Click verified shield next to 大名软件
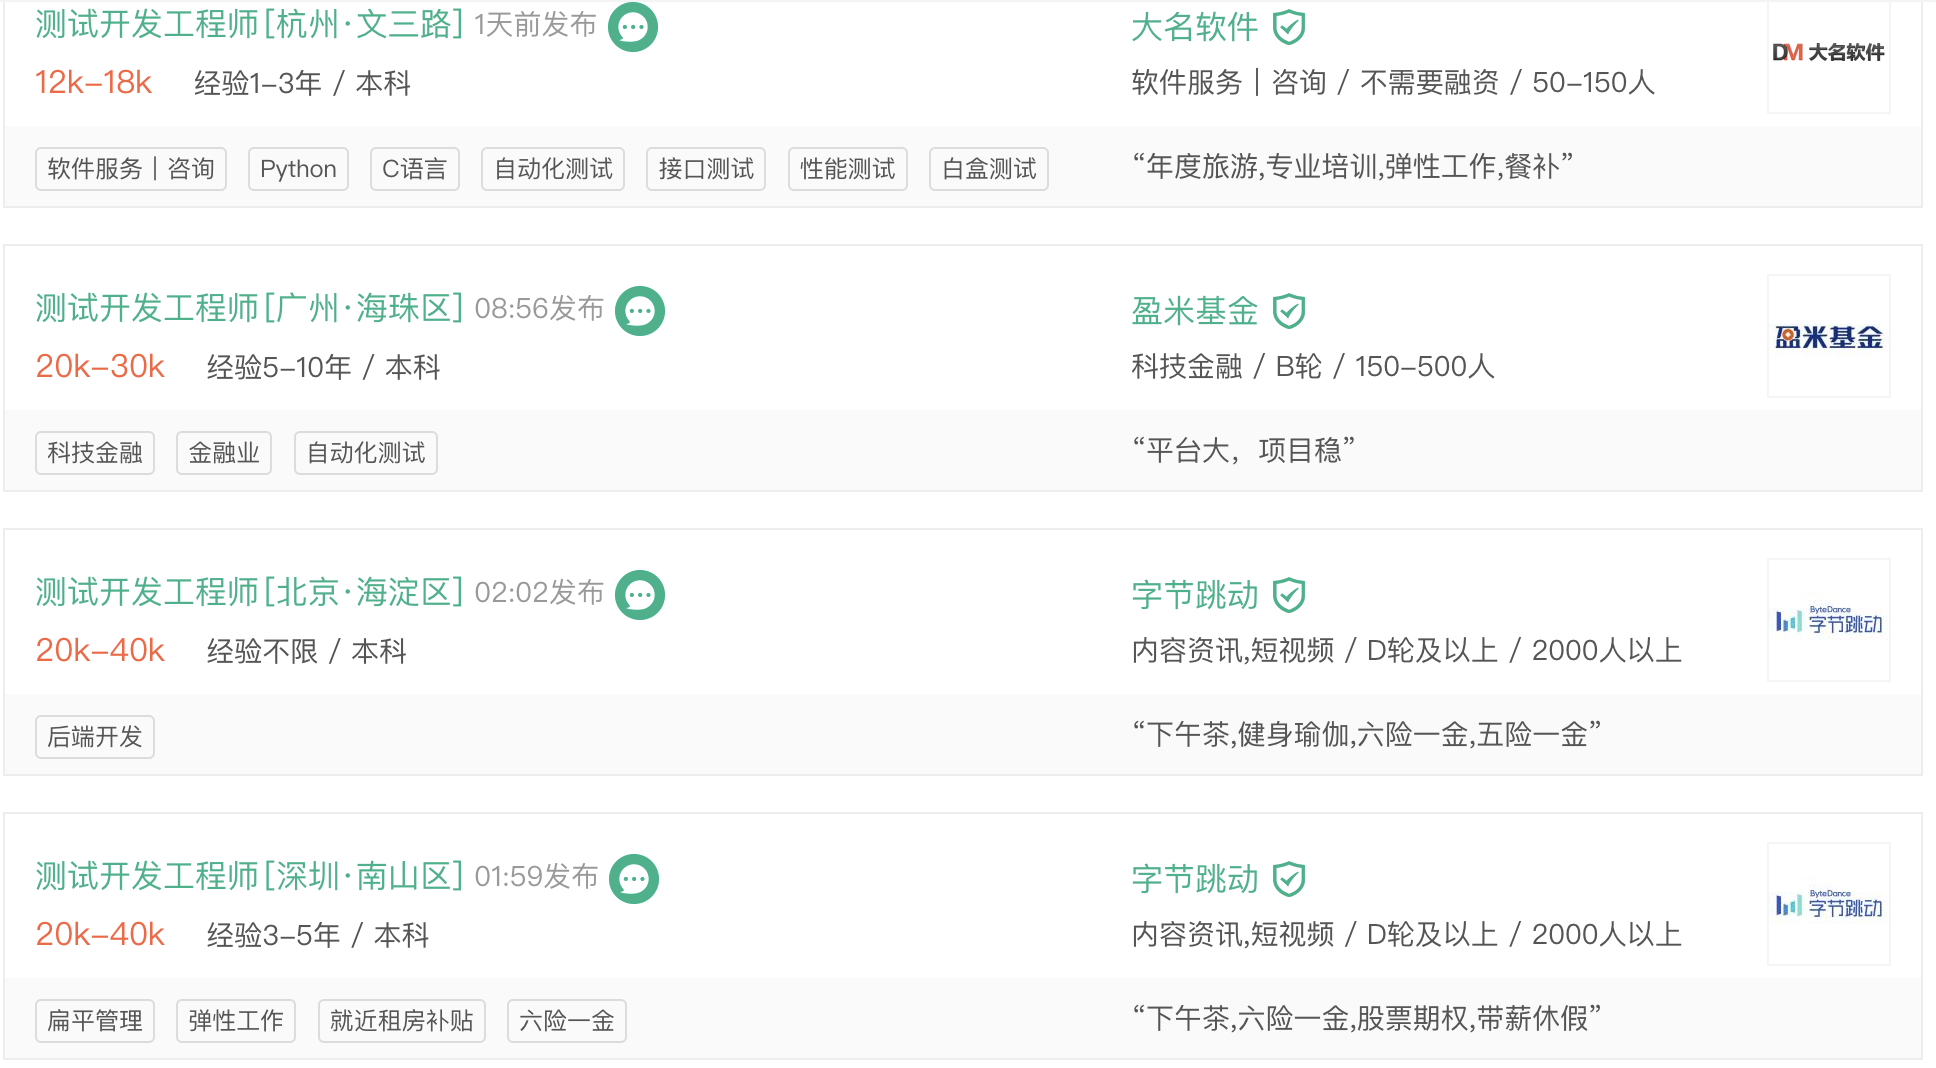Image resolution: width=1936 pixels, height=1068 pixels. (1289, 27)
